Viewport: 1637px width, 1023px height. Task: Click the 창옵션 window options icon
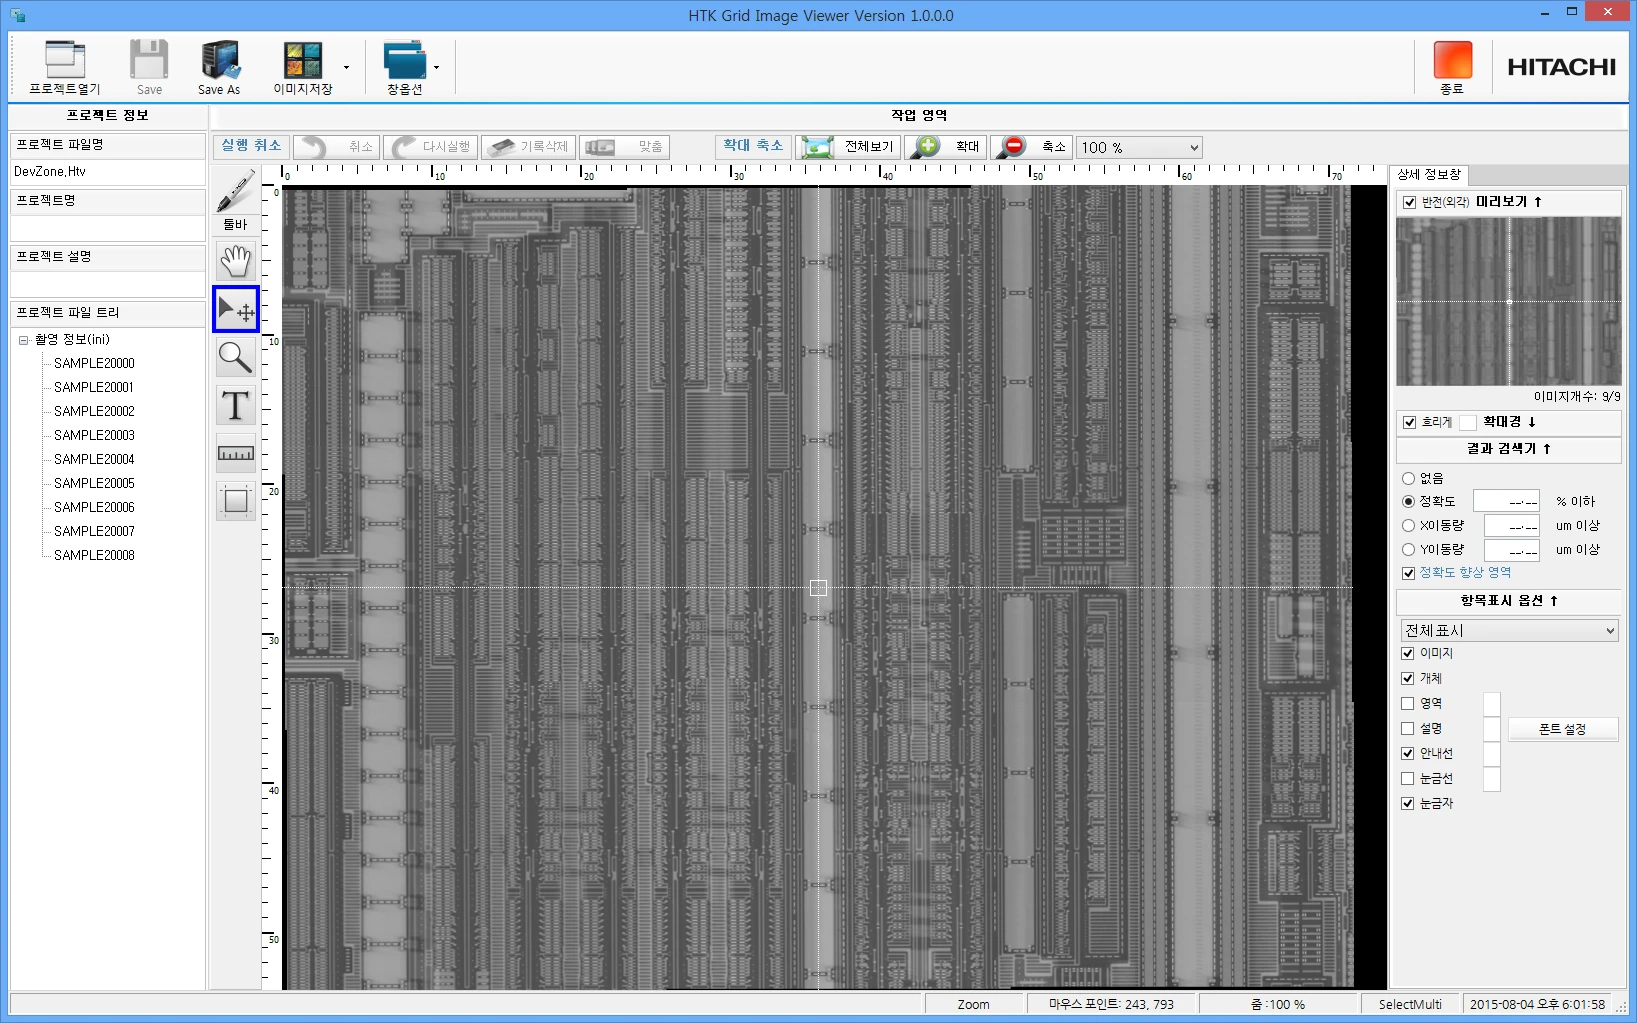405,60
